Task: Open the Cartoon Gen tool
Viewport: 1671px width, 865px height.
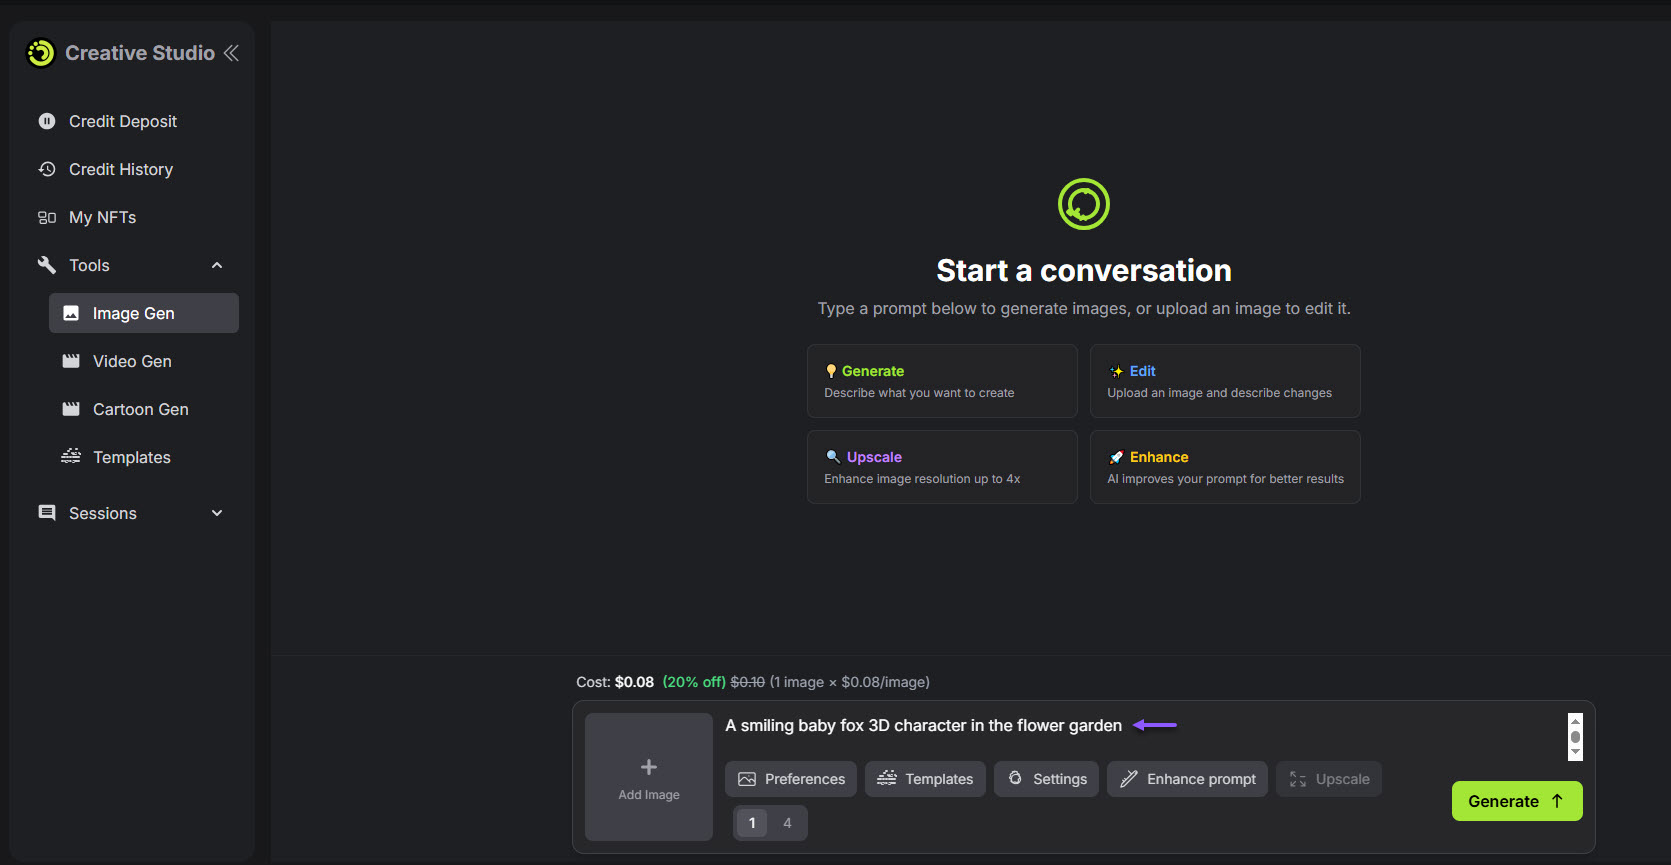Action: [x=140, y=409]
